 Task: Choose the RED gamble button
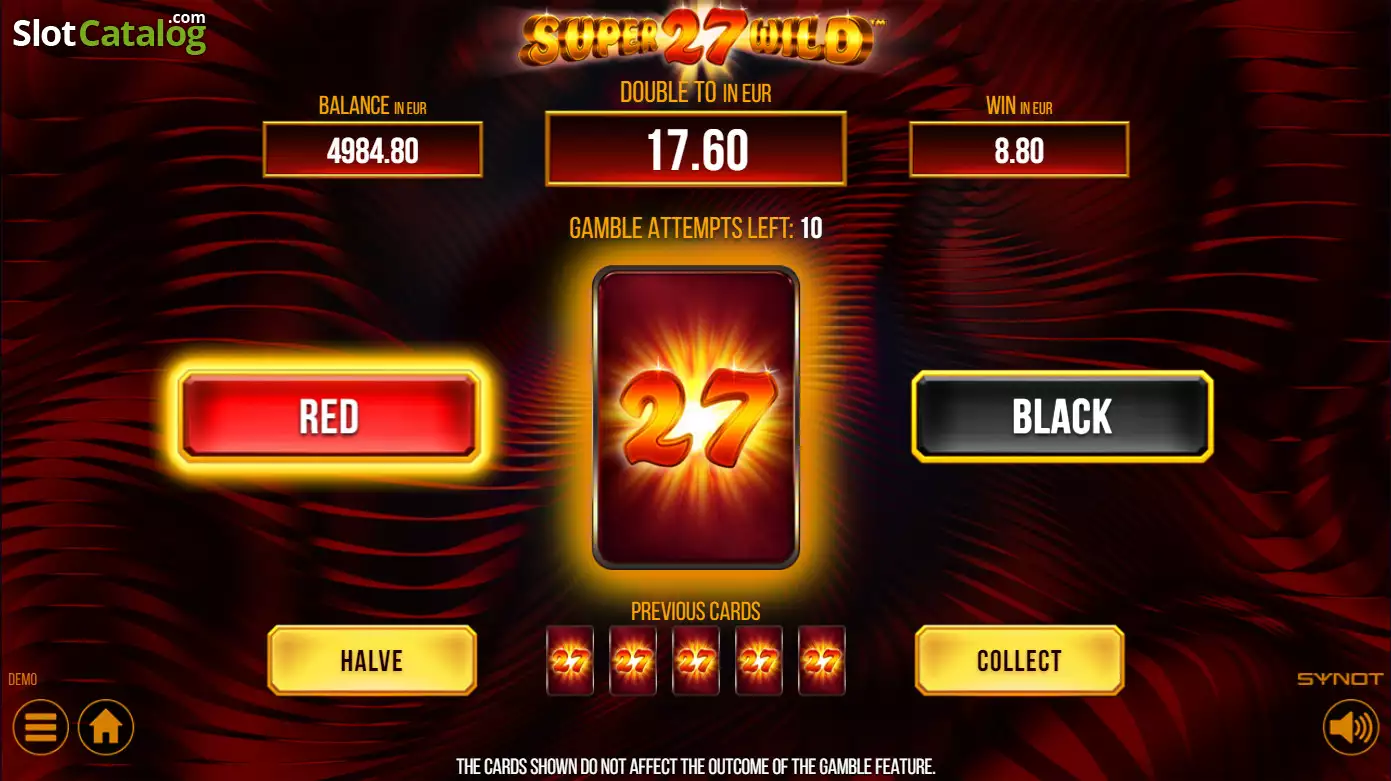coord(329,416)
